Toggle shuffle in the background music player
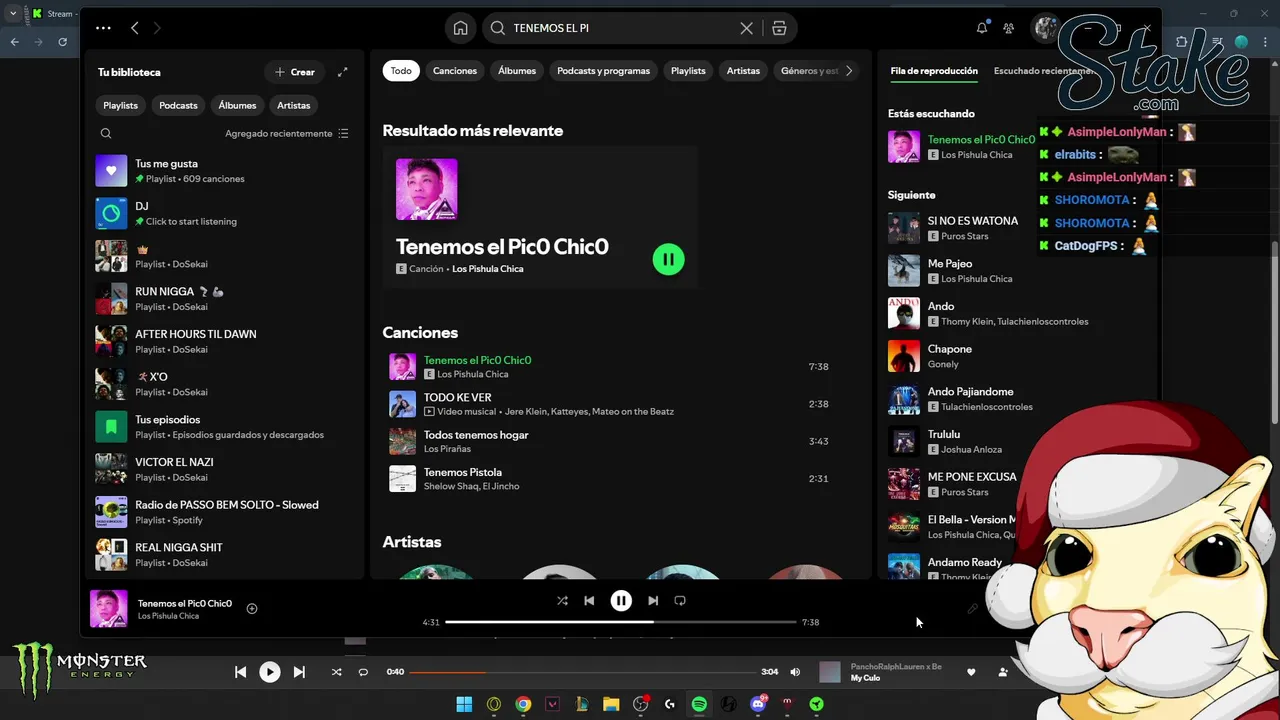 [336, 672]
